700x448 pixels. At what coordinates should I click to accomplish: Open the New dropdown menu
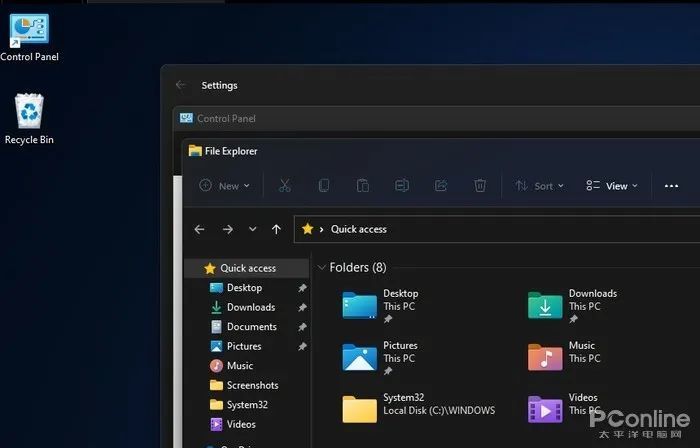pos(224,186)
